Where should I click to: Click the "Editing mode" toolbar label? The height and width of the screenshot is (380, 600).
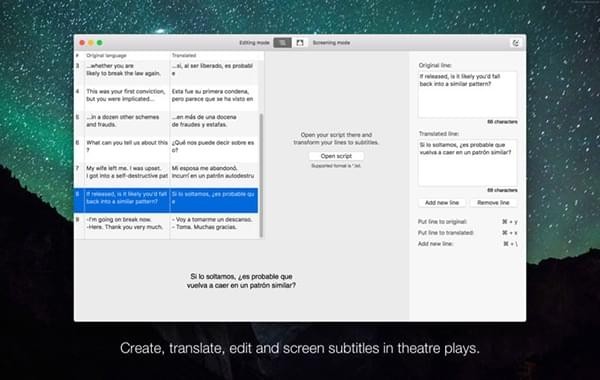coord(254,43)
